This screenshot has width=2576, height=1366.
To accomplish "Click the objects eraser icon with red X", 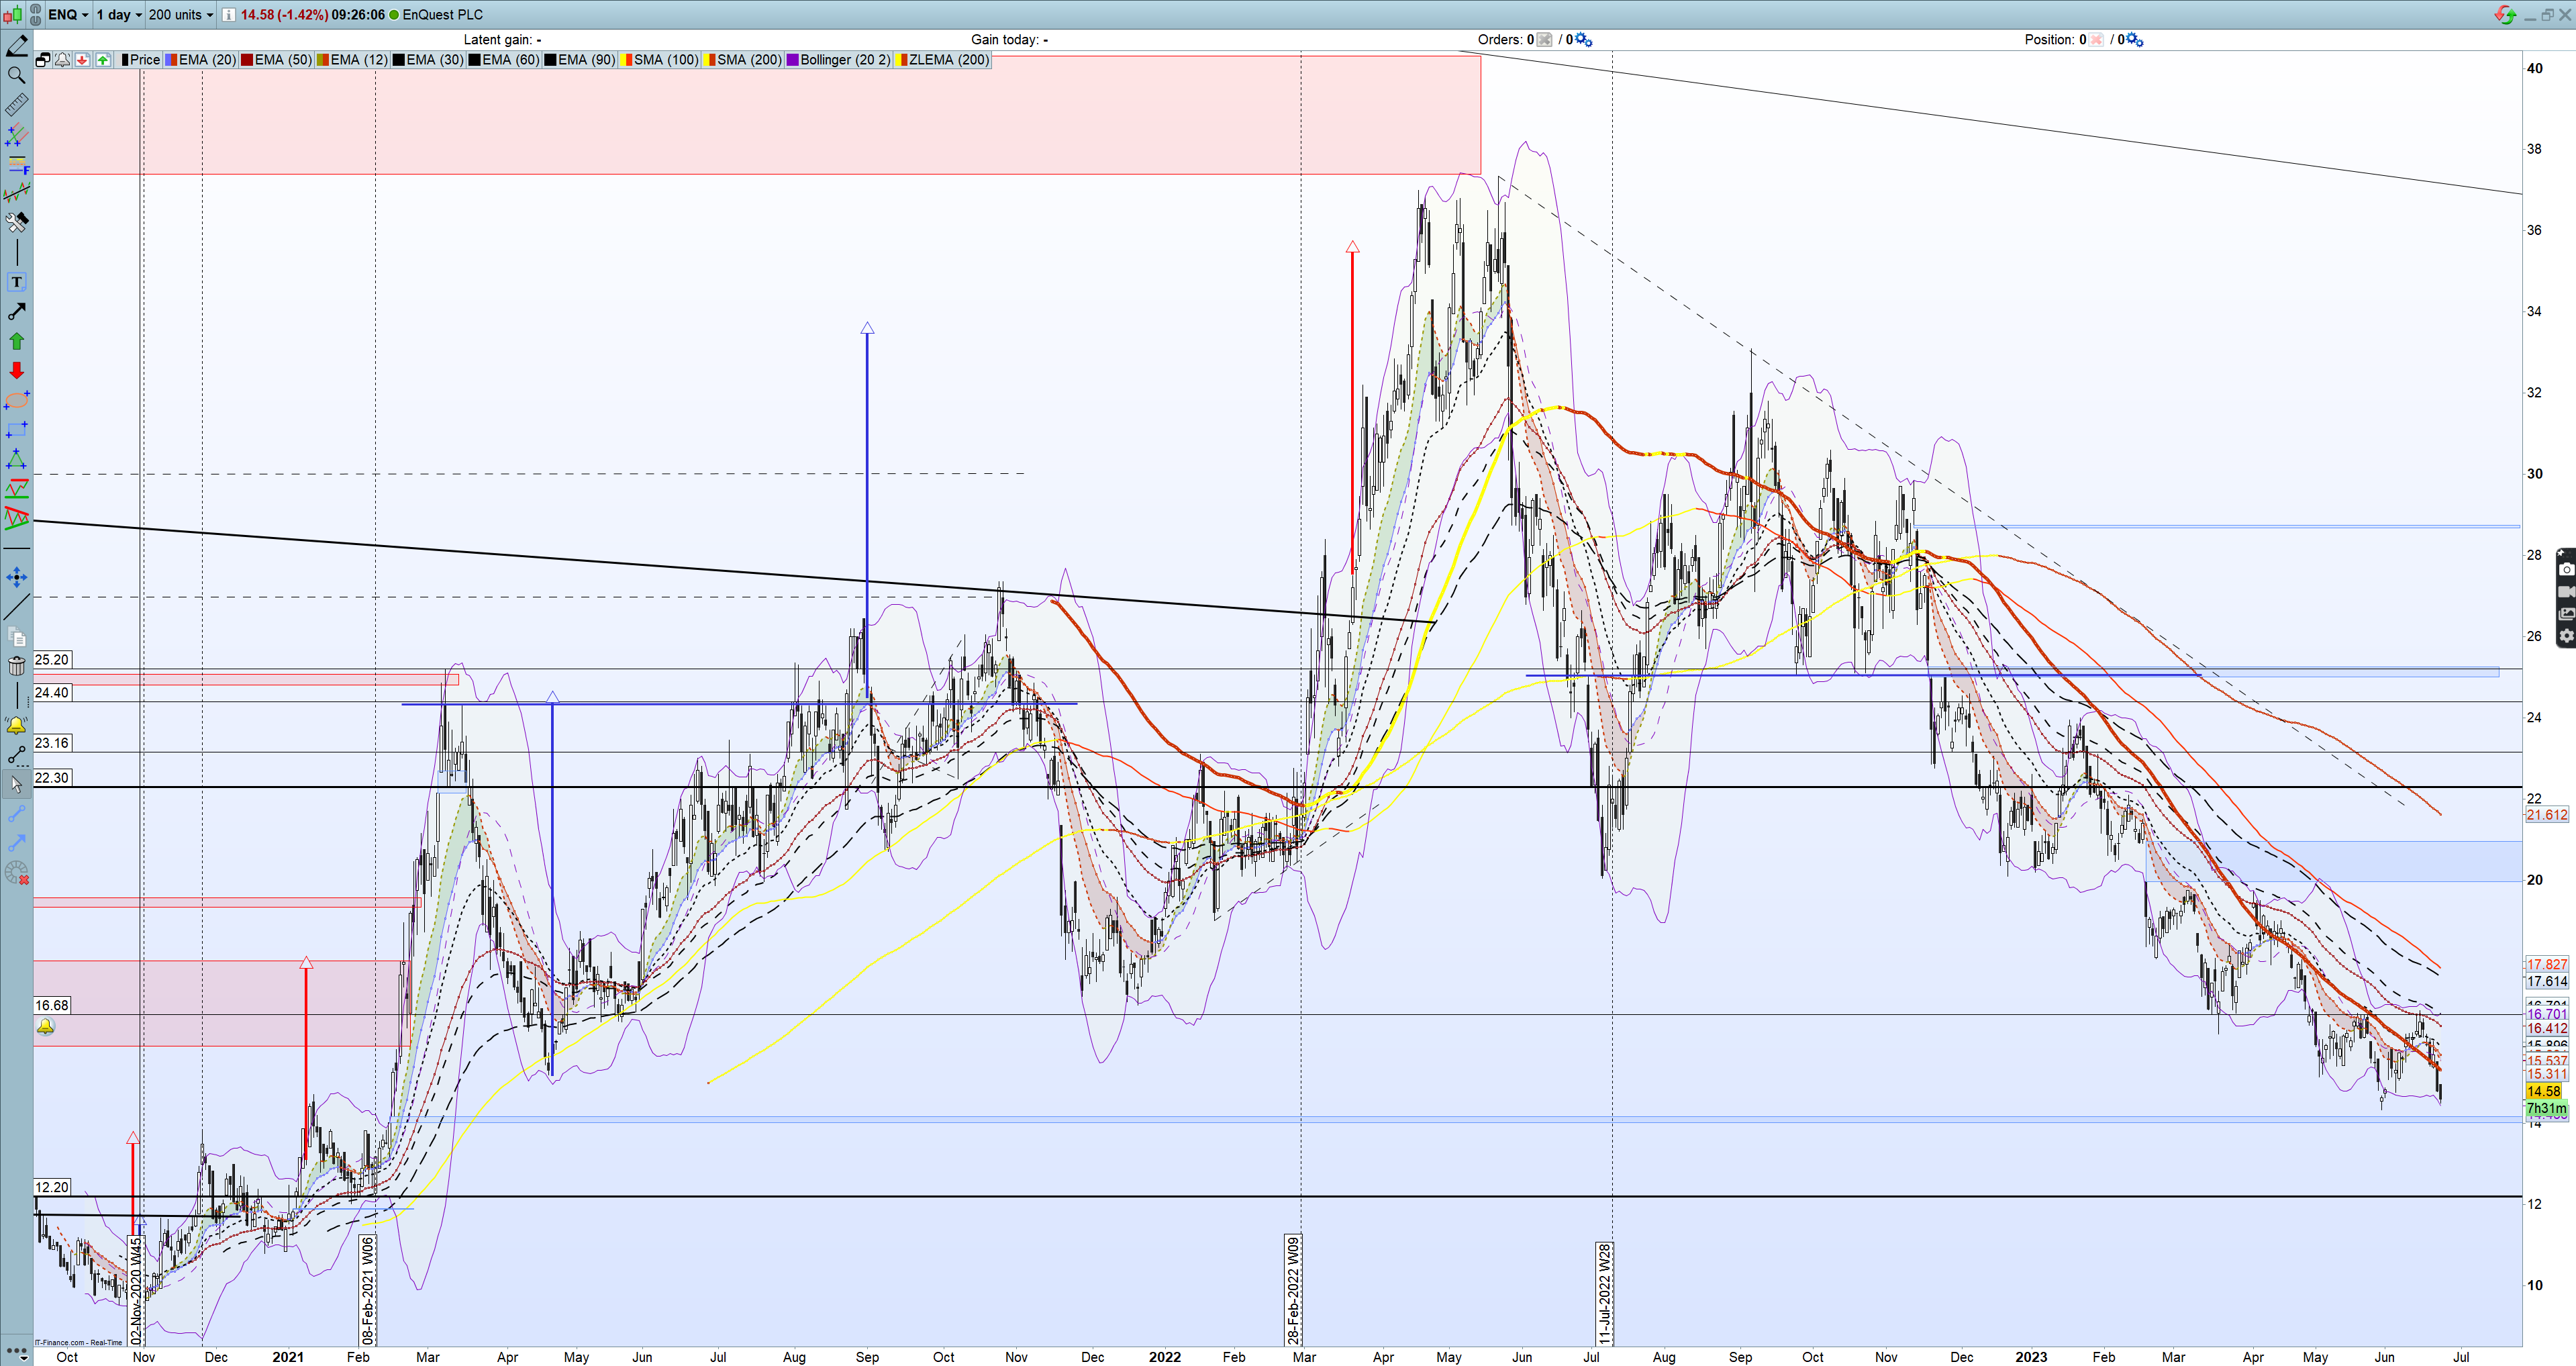I will click(x=16, y=873).
